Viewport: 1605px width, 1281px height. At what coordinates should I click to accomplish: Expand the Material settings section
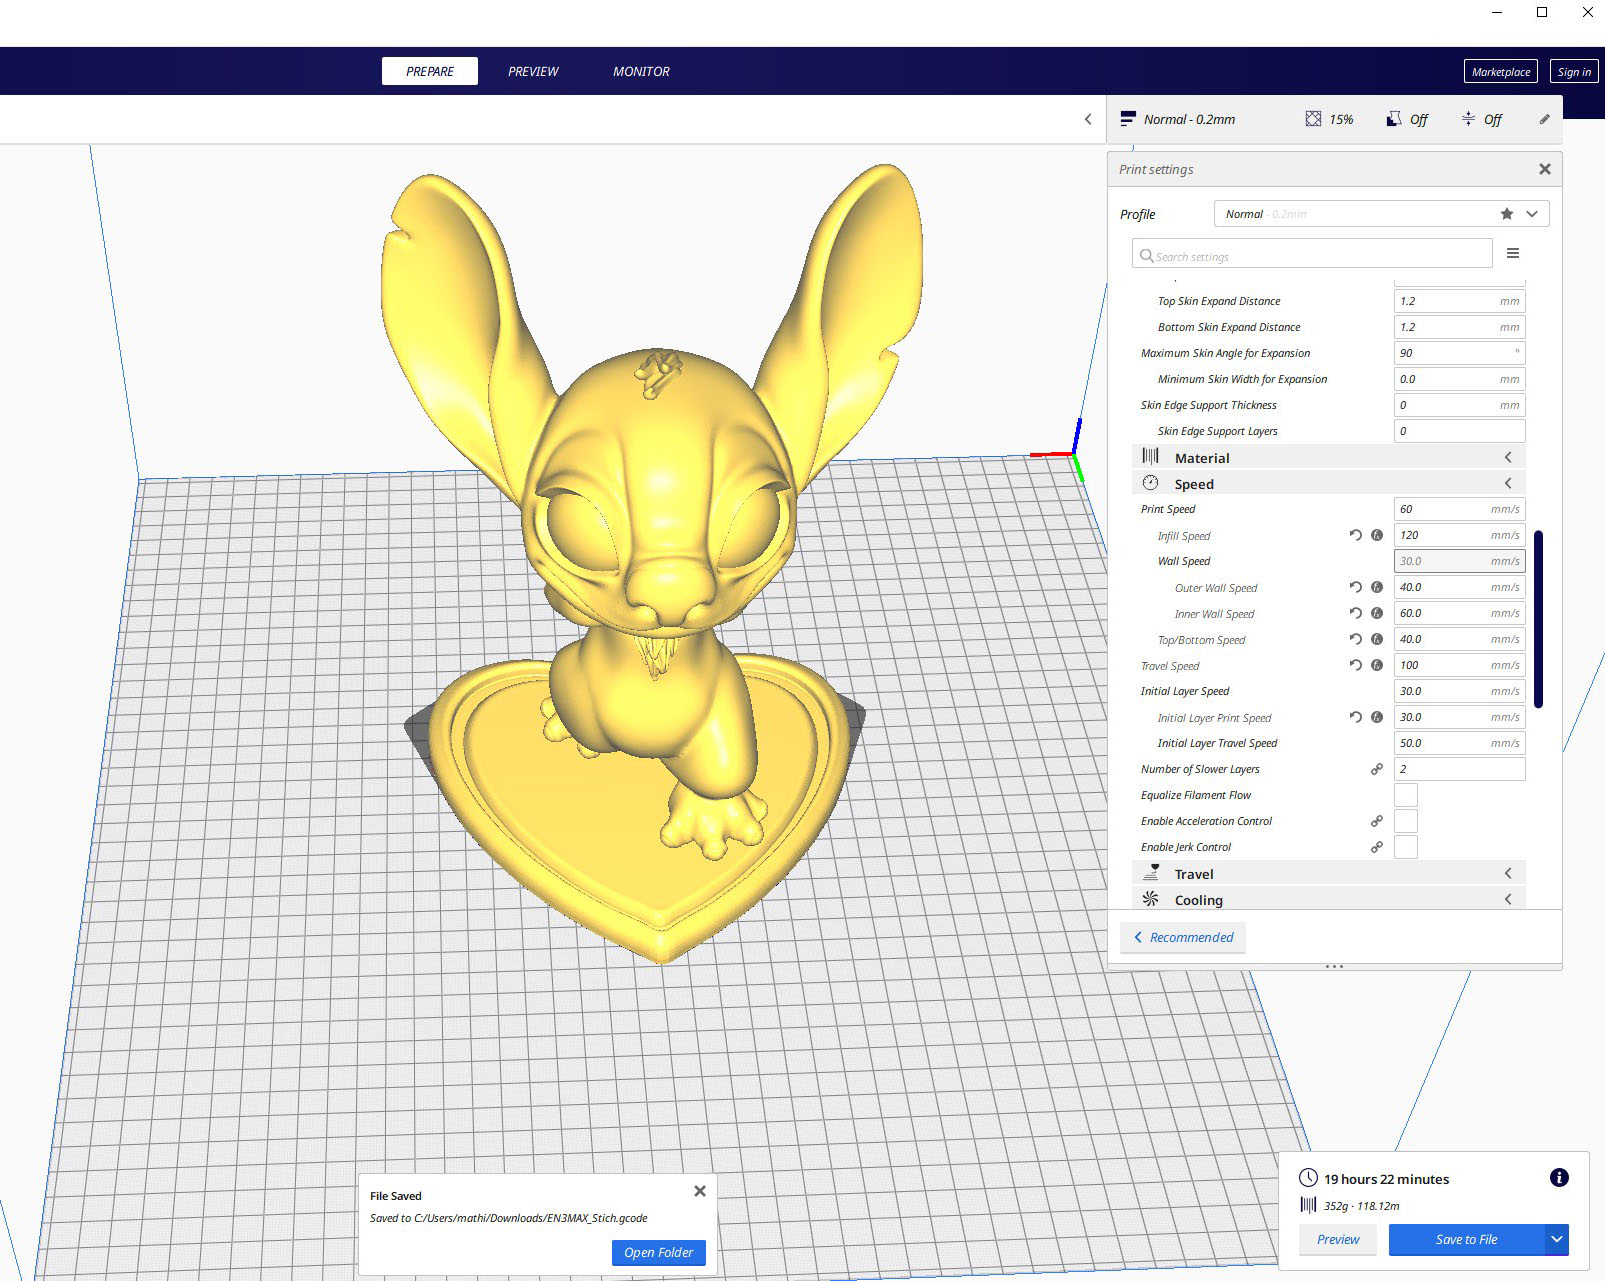[x=1328, y=457]
